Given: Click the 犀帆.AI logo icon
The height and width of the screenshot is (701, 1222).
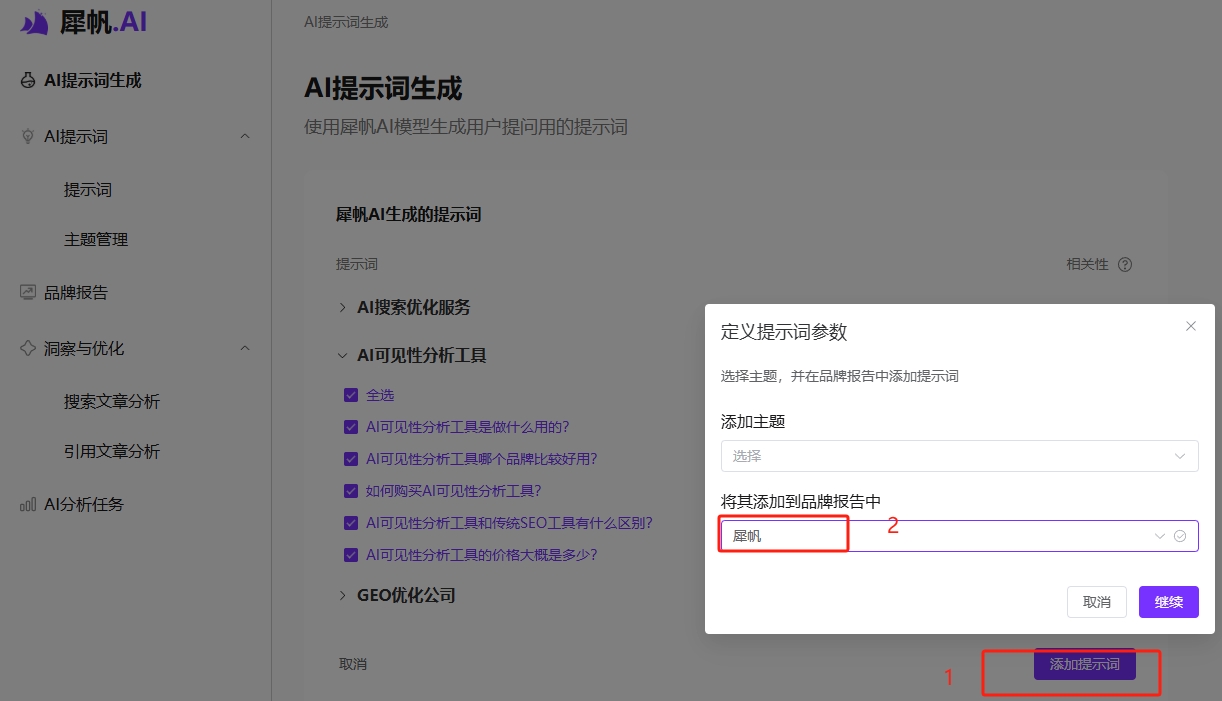Looking at the screenshot, I should 33,21.
